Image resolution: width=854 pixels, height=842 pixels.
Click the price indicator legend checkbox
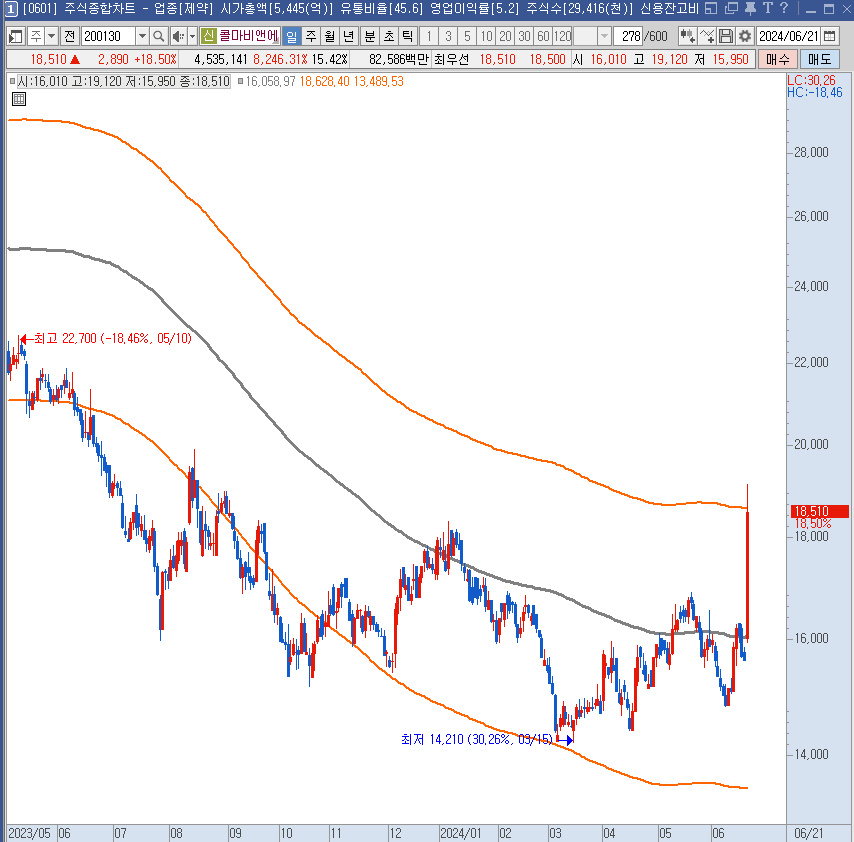tap(13, 82)
